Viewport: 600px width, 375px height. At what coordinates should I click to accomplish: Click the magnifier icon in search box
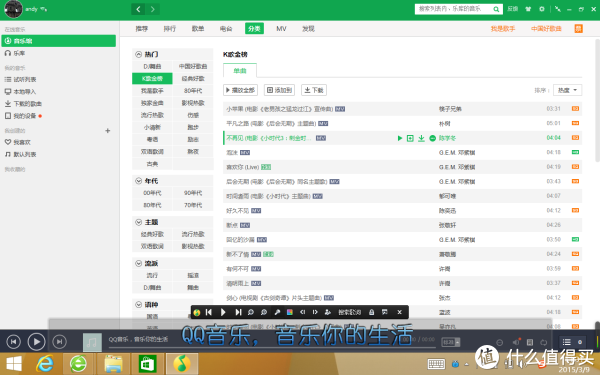coord(496,9)
